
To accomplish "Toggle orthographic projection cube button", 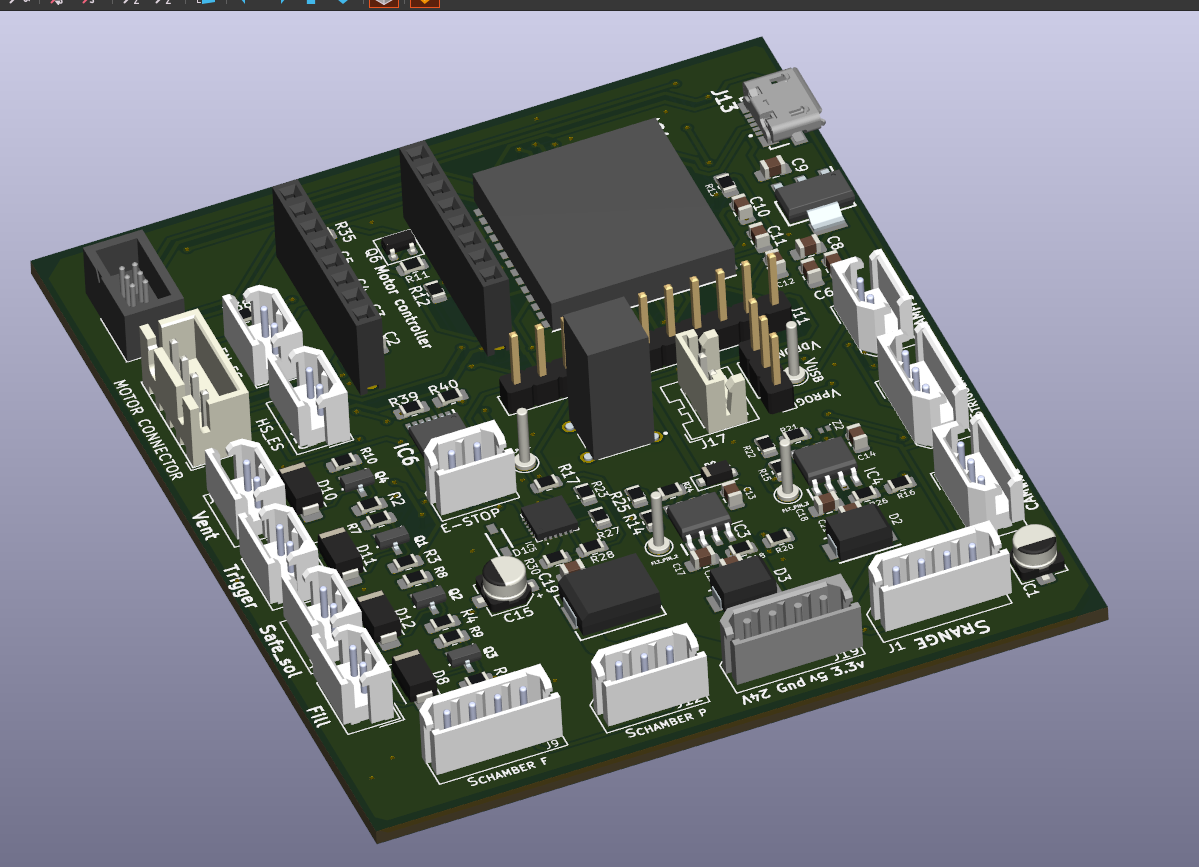I will click(x=384, y=2).
